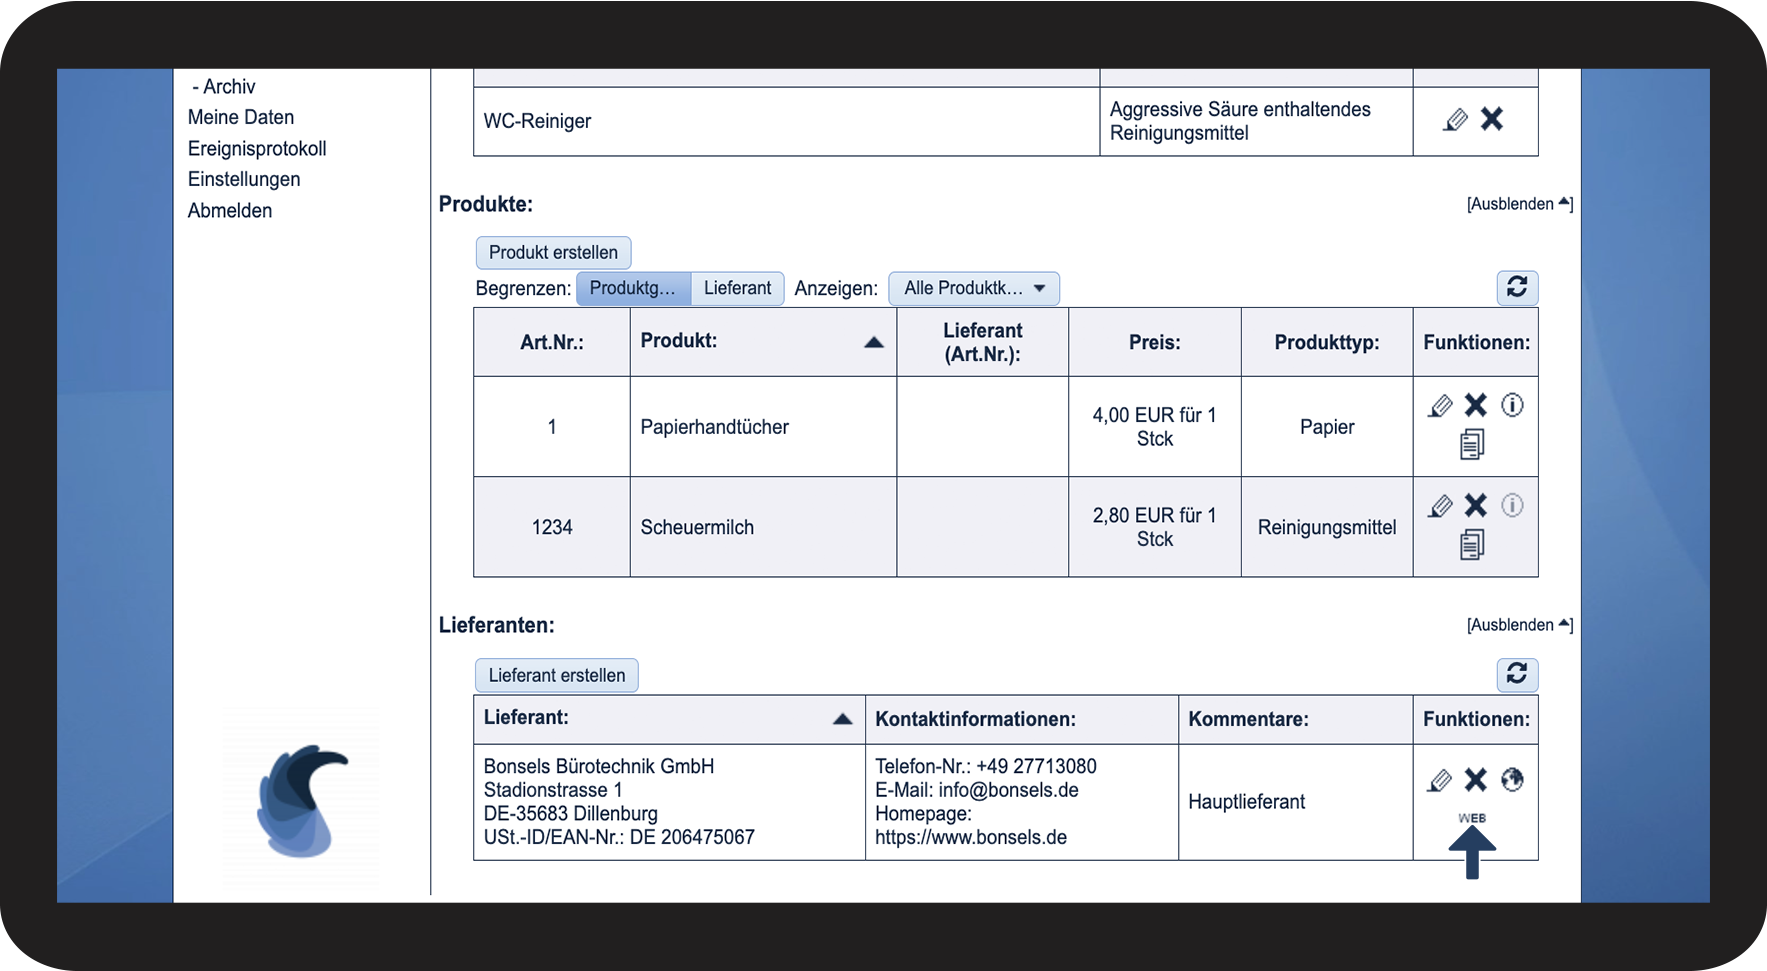Refresh the Produkte table
Image resolution: width=1767 pixels, height=971 pixels.
pos(1517,288)
